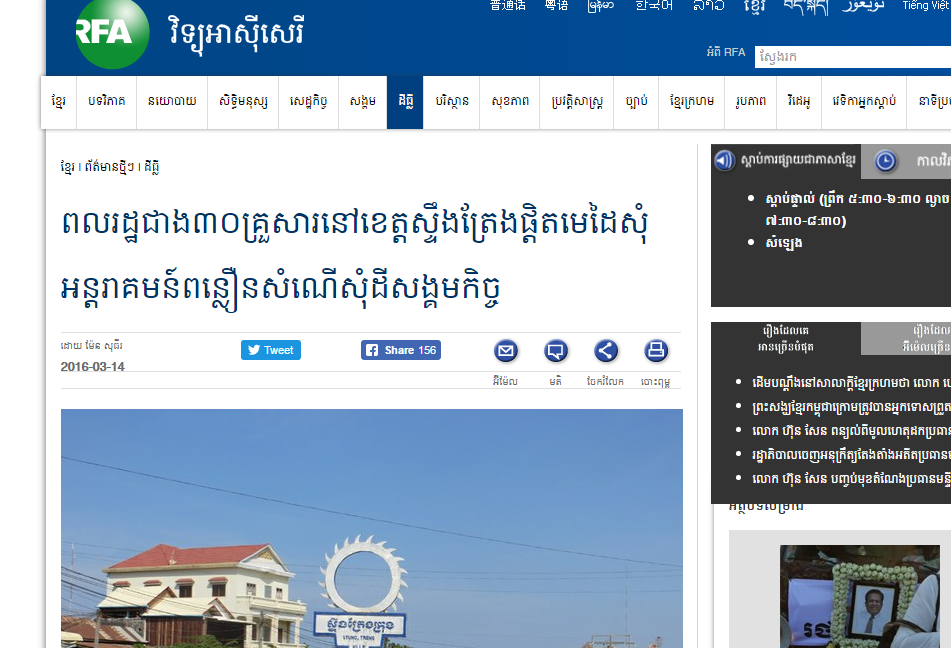Click the printer icon
The image size is (951, 648).
[656, 351]
